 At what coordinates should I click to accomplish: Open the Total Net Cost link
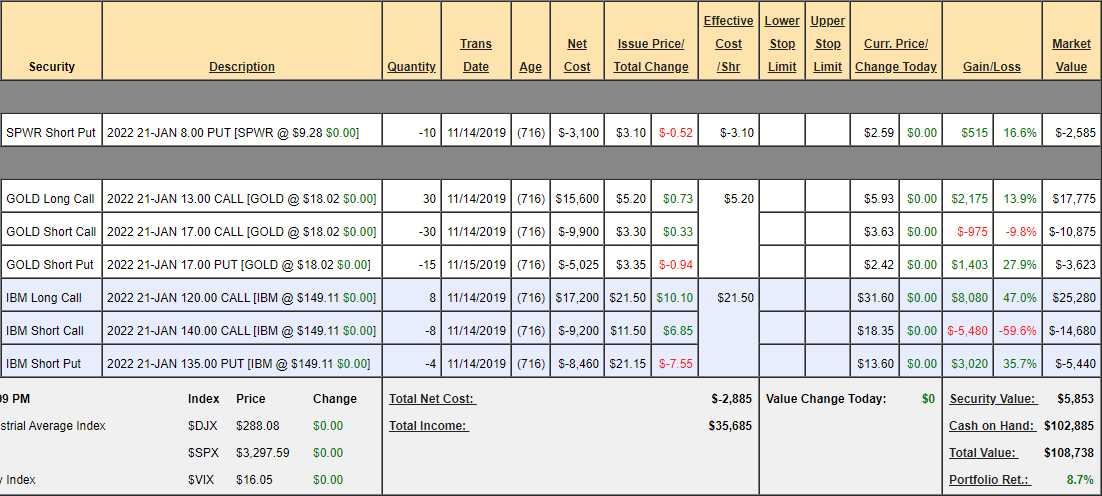(432, 399)
